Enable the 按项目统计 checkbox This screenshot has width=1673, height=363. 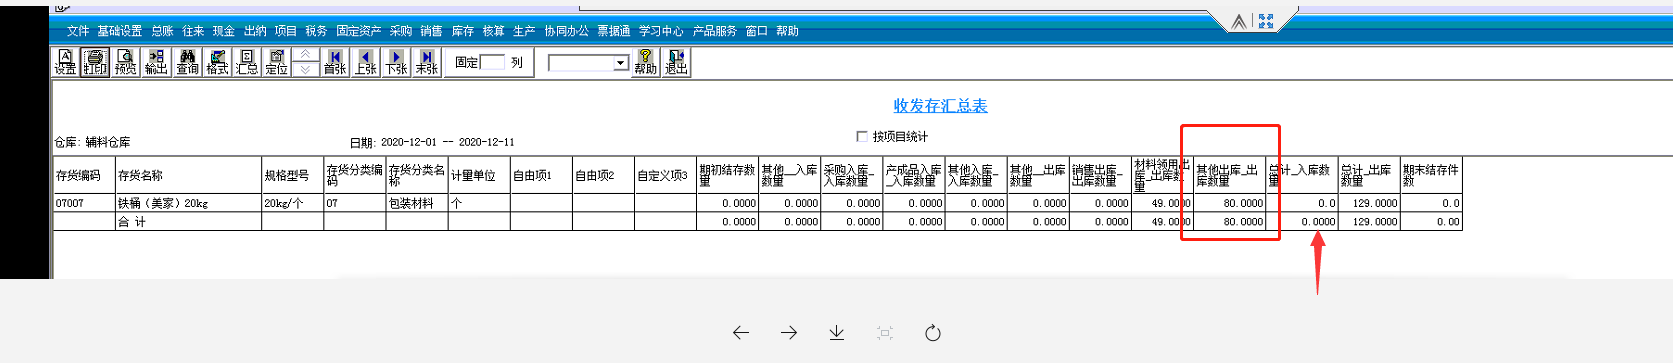click(x=862, y=136)
